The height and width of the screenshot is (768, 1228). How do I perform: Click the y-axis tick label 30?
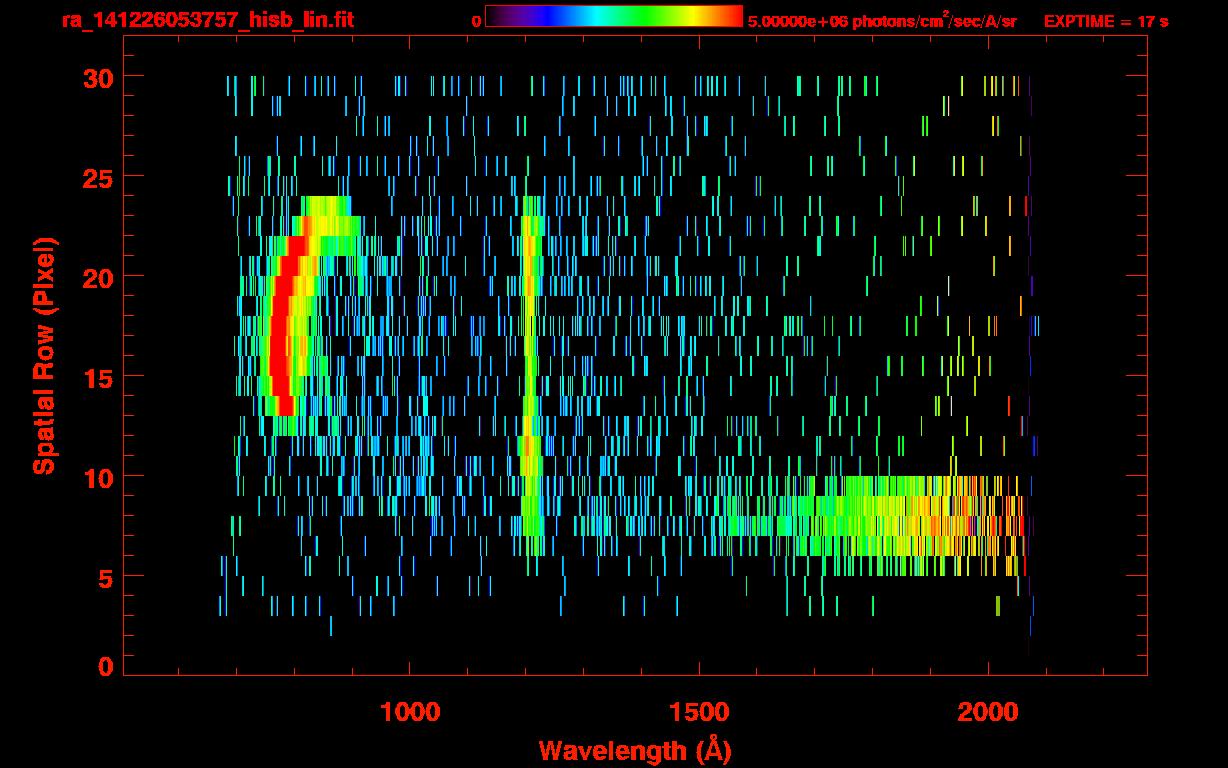coord(99,77)
